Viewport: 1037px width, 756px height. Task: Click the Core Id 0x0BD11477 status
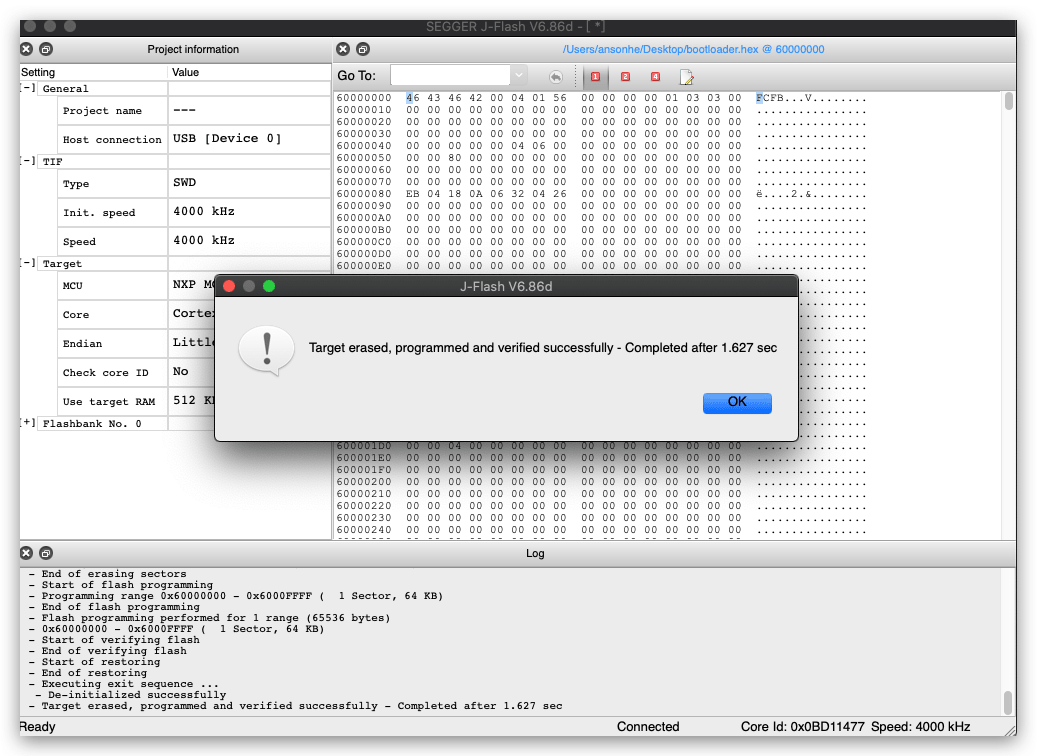pyautogui.click(x=802, y=726)
